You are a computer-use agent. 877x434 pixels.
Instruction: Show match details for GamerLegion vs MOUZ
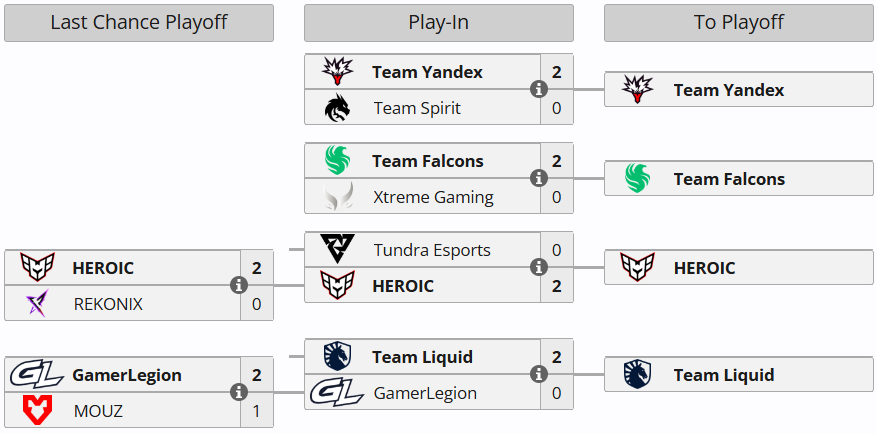point(239,392)
